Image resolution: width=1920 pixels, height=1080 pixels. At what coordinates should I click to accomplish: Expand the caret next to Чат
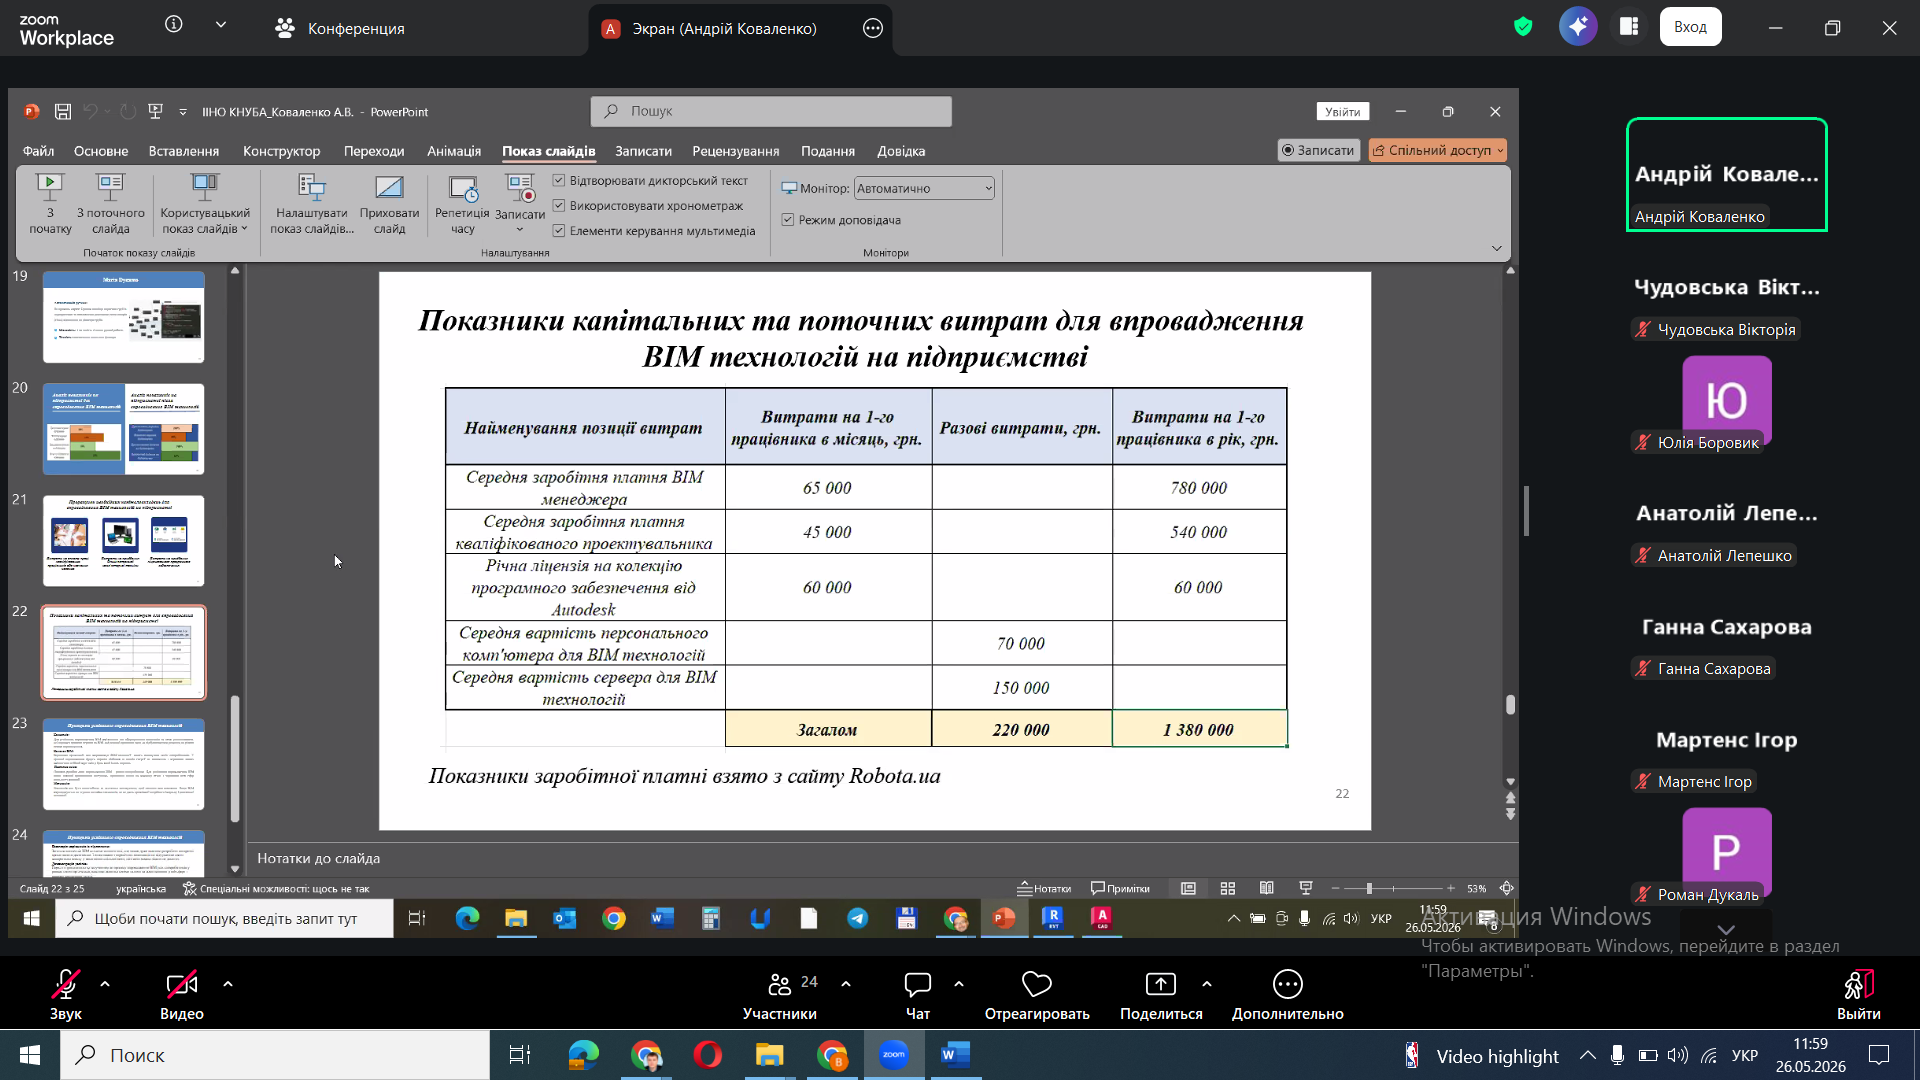959,984
